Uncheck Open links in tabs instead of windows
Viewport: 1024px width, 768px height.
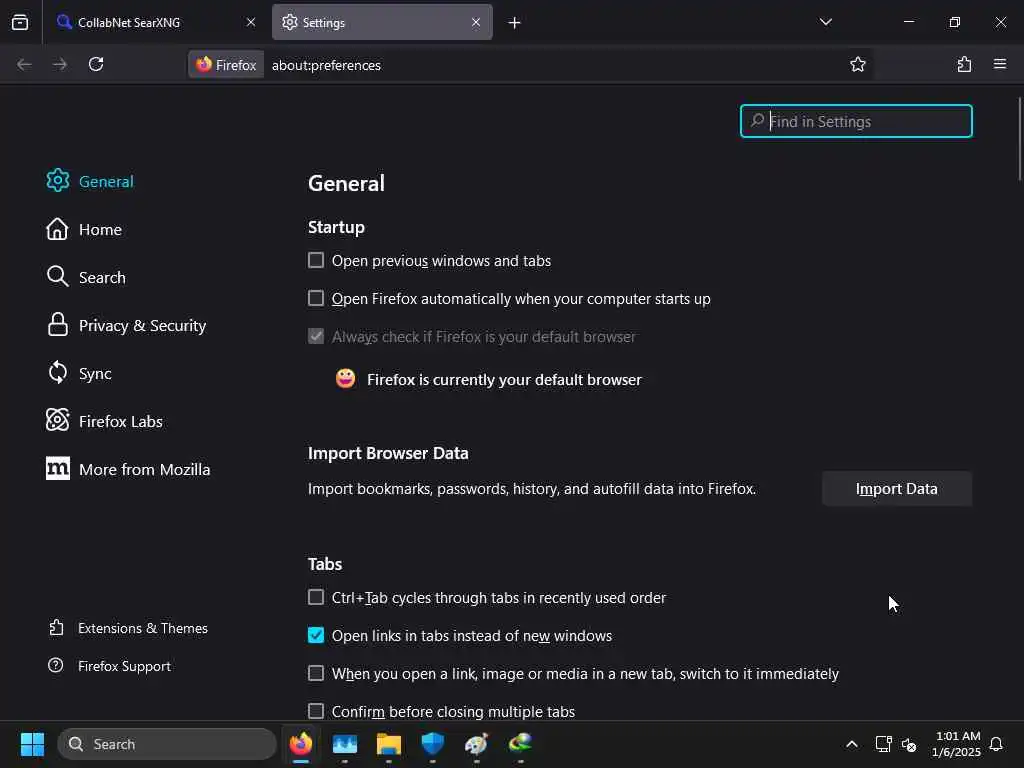(316, 635)
